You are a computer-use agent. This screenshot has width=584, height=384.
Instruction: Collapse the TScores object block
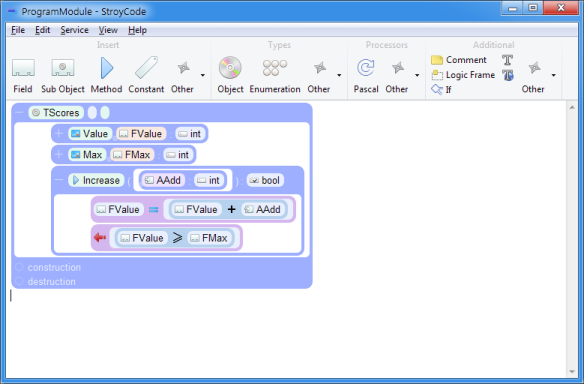19,112
